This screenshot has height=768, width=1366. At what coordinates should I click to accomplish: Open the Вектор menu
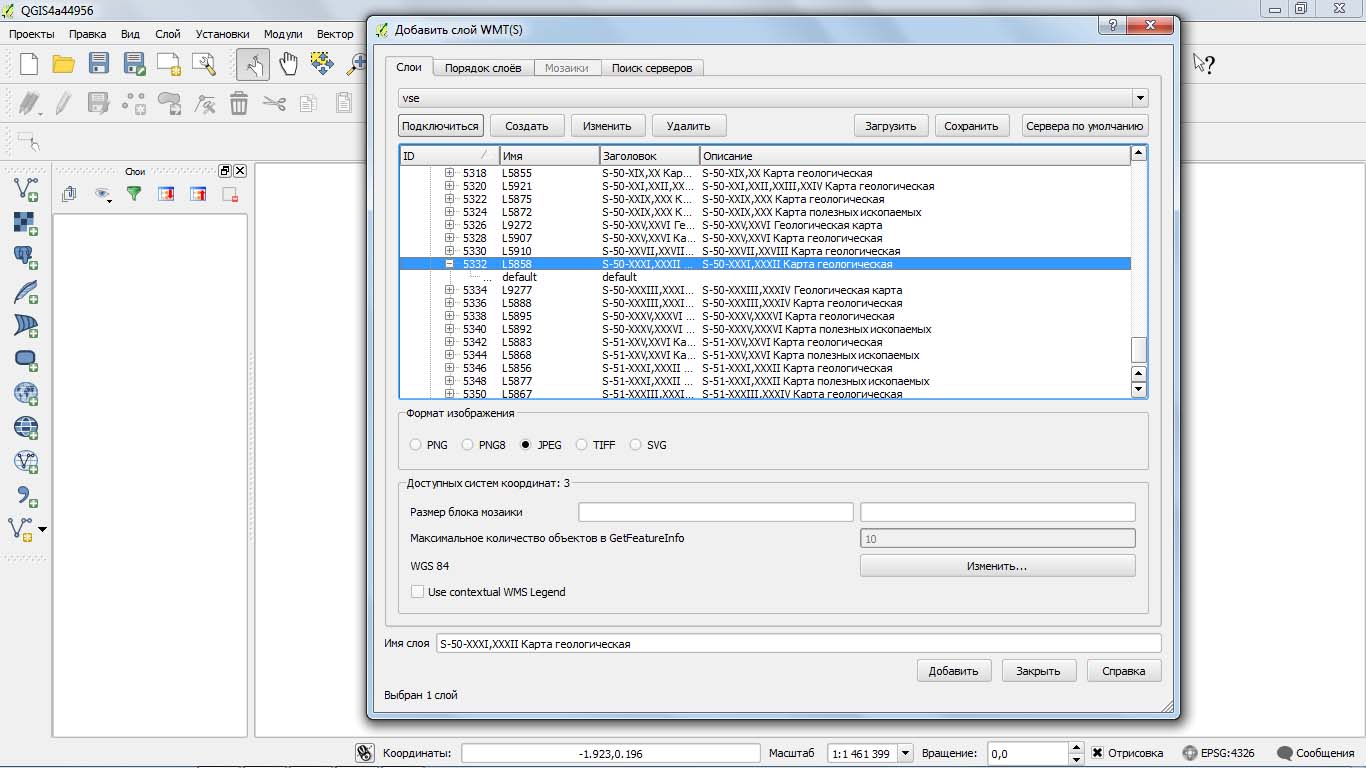pyautogui.click(x=335, y=34)
